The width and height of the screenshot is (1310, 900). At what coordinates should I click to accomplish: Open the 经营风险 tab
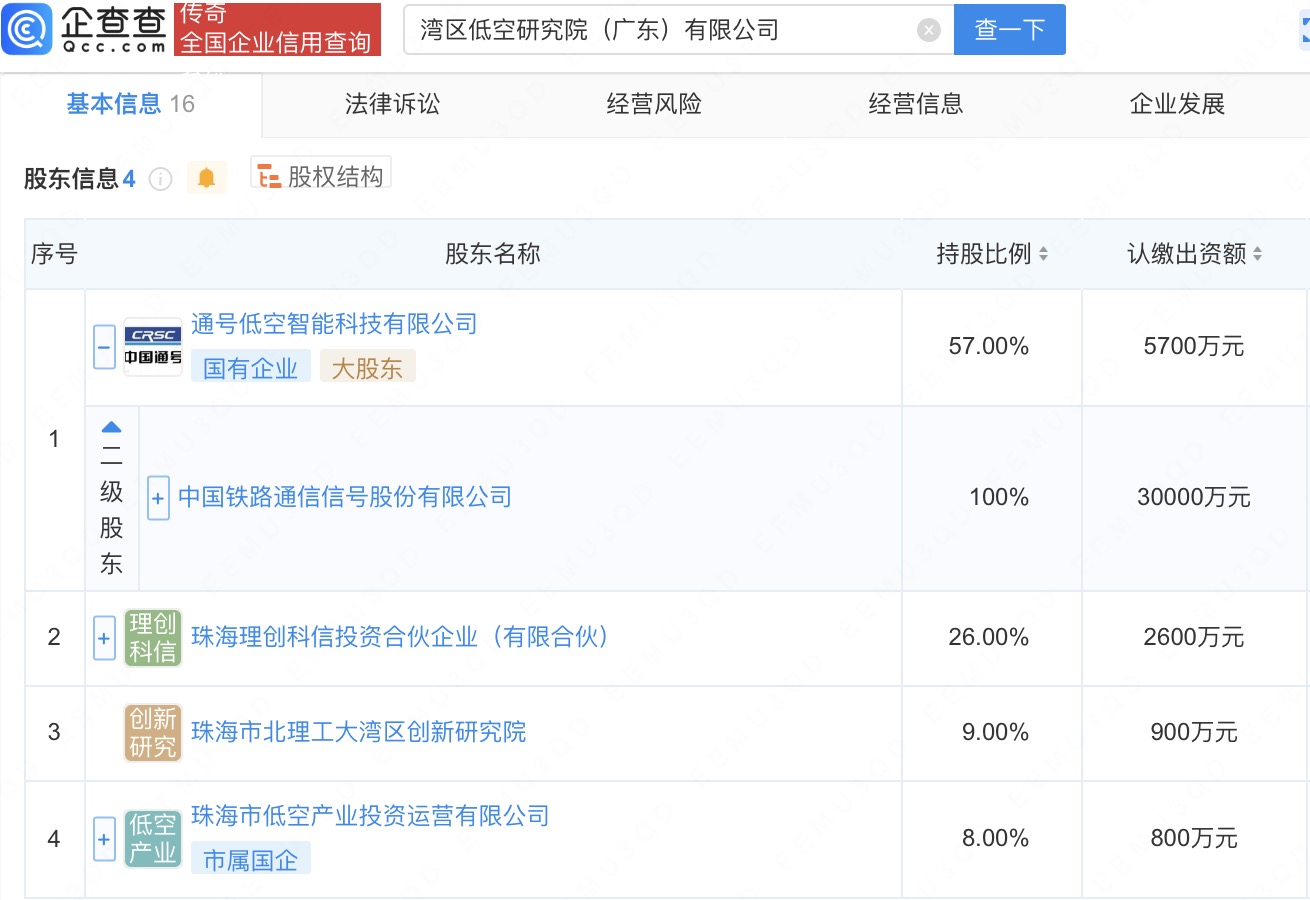654,104
